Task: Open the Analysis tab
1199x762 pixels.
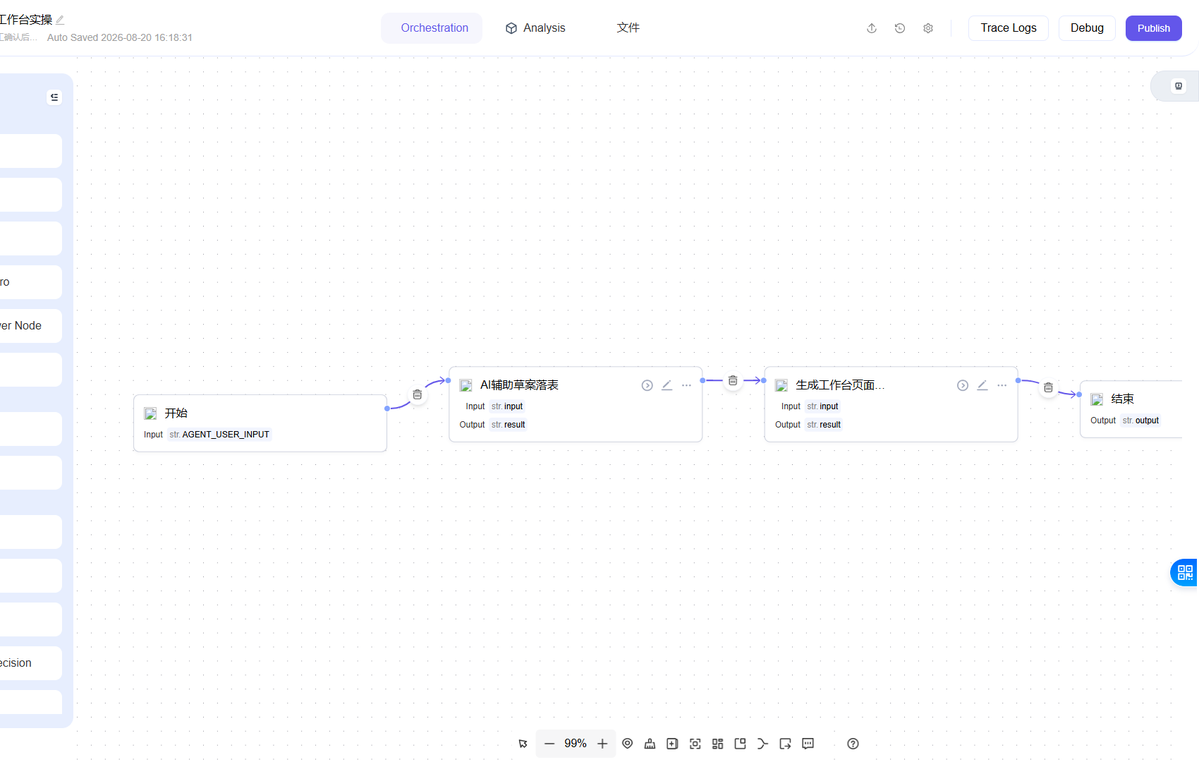Action: (535, 28)
